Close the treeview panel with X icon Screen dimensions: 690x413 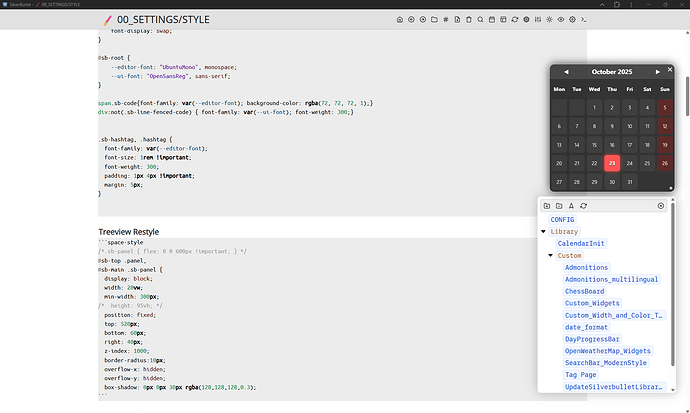click(661, 205)
